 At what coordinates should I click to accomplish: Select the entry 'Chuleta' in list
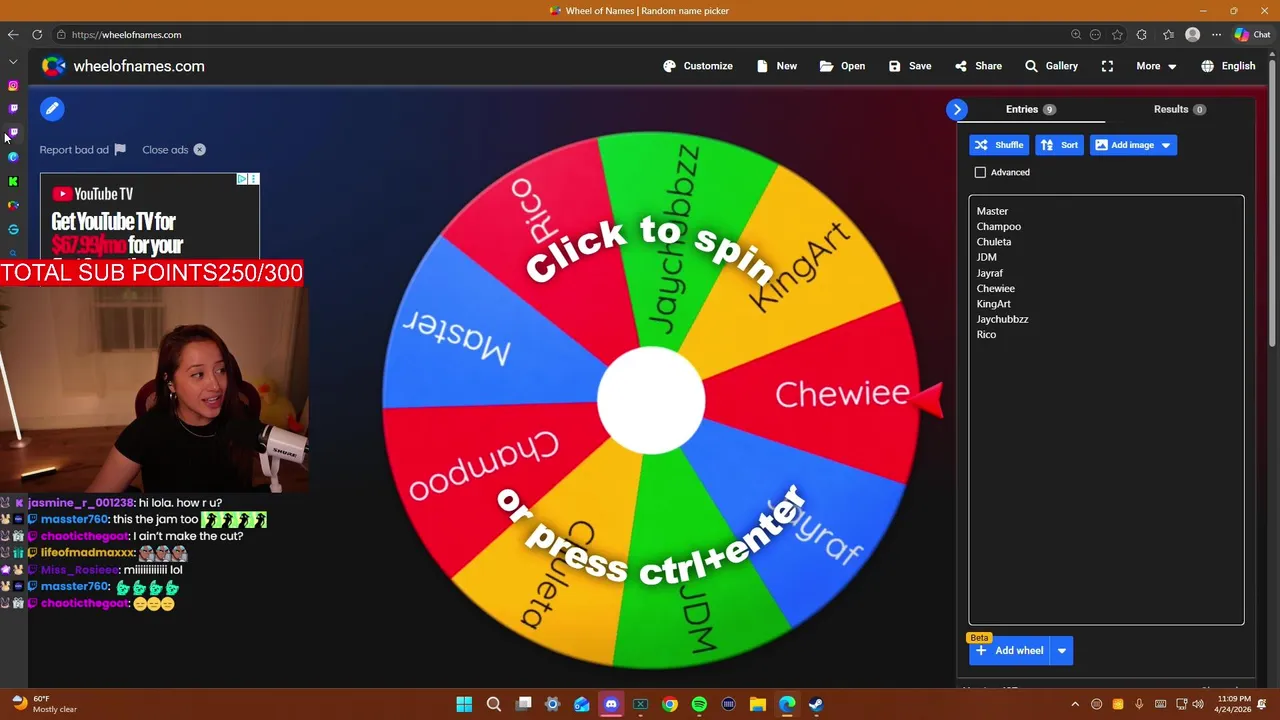coord(993,242)
